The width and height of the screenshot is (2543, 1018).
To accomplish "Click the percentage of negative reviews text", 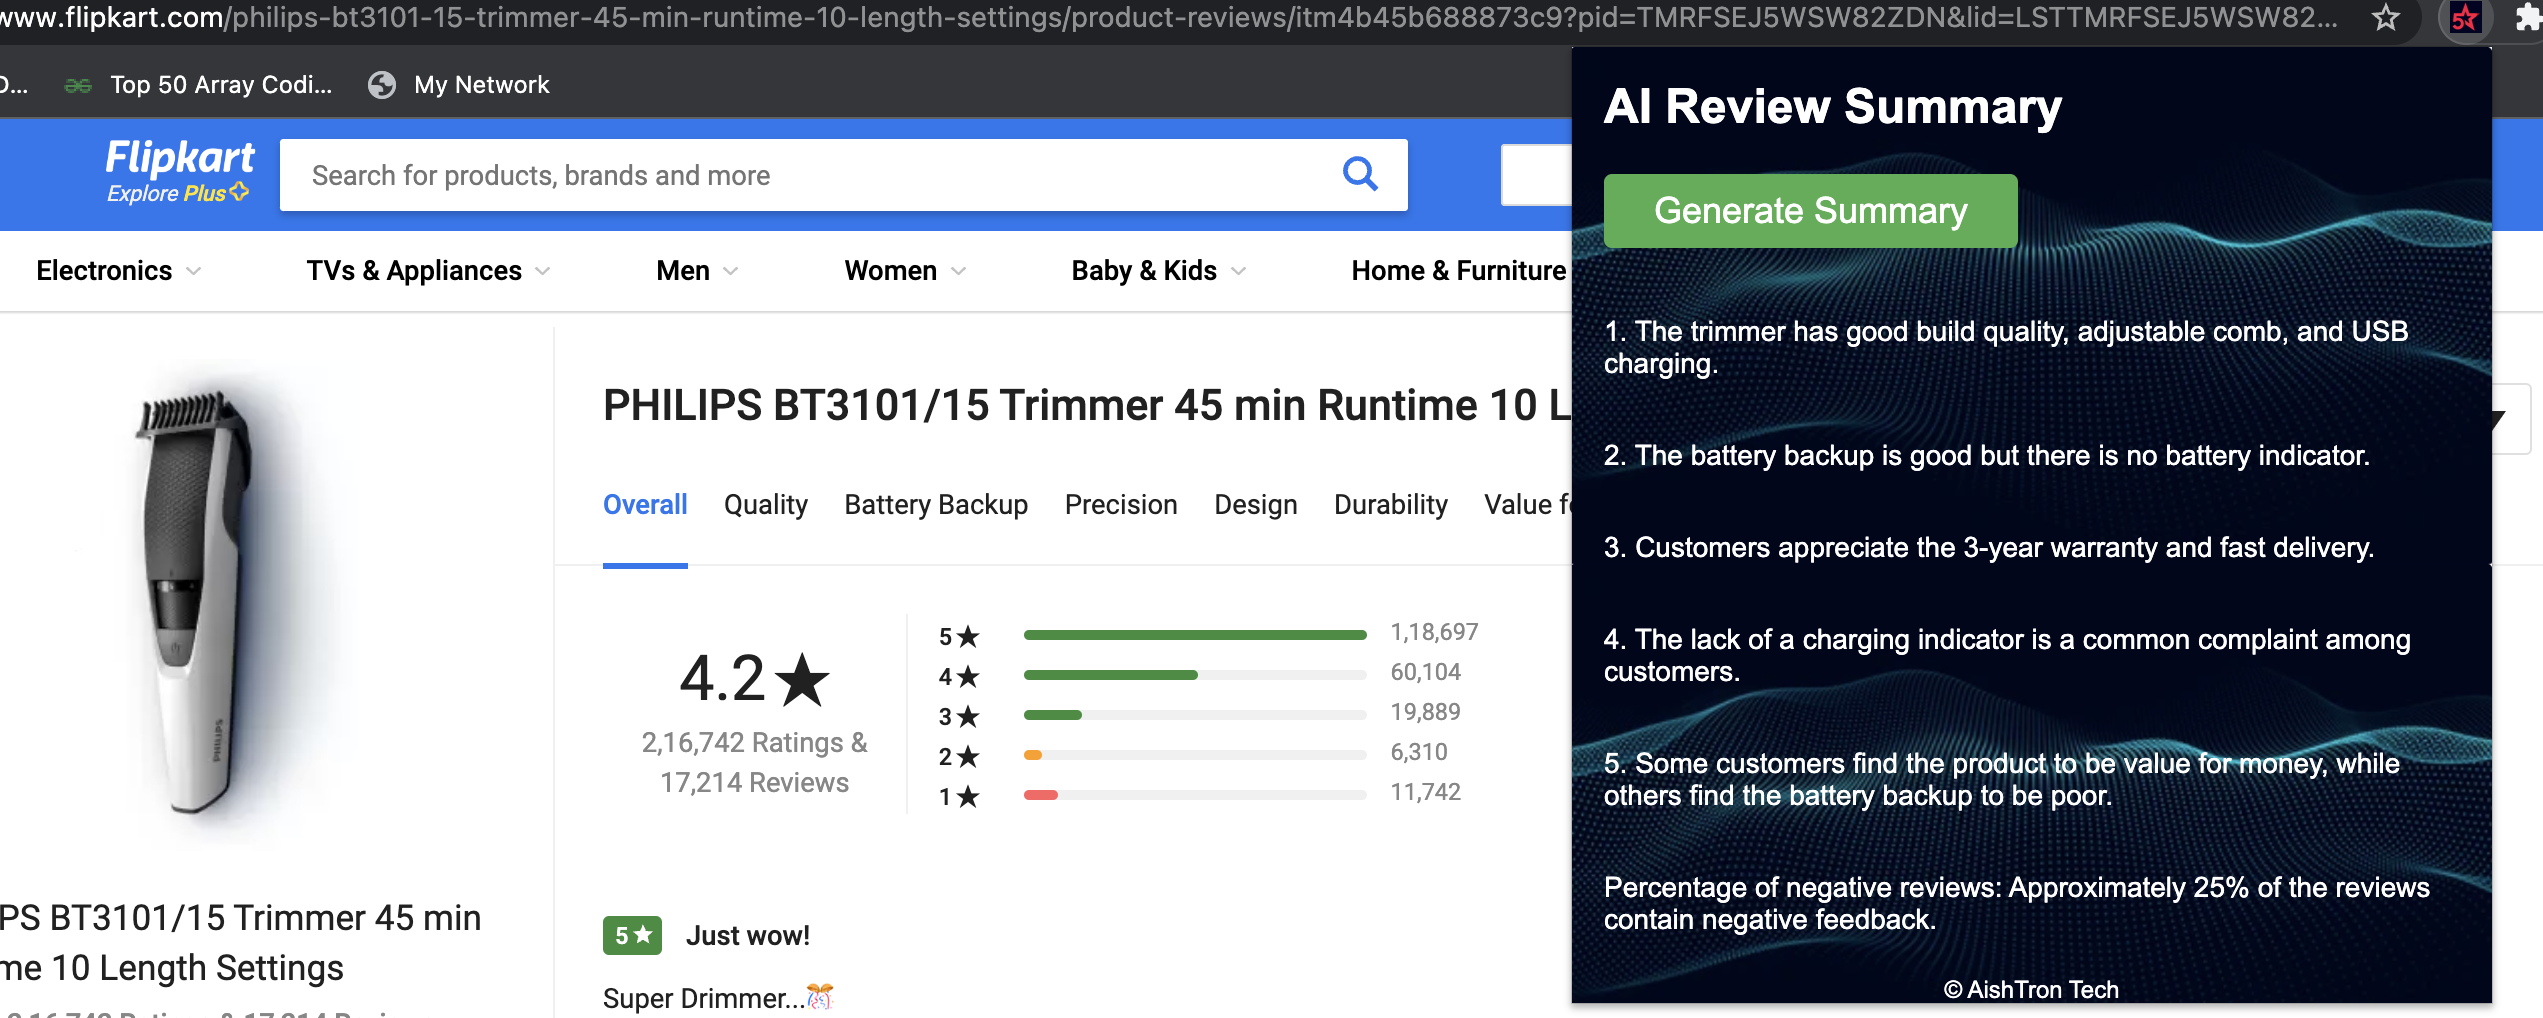I will tap(2017, 903).
